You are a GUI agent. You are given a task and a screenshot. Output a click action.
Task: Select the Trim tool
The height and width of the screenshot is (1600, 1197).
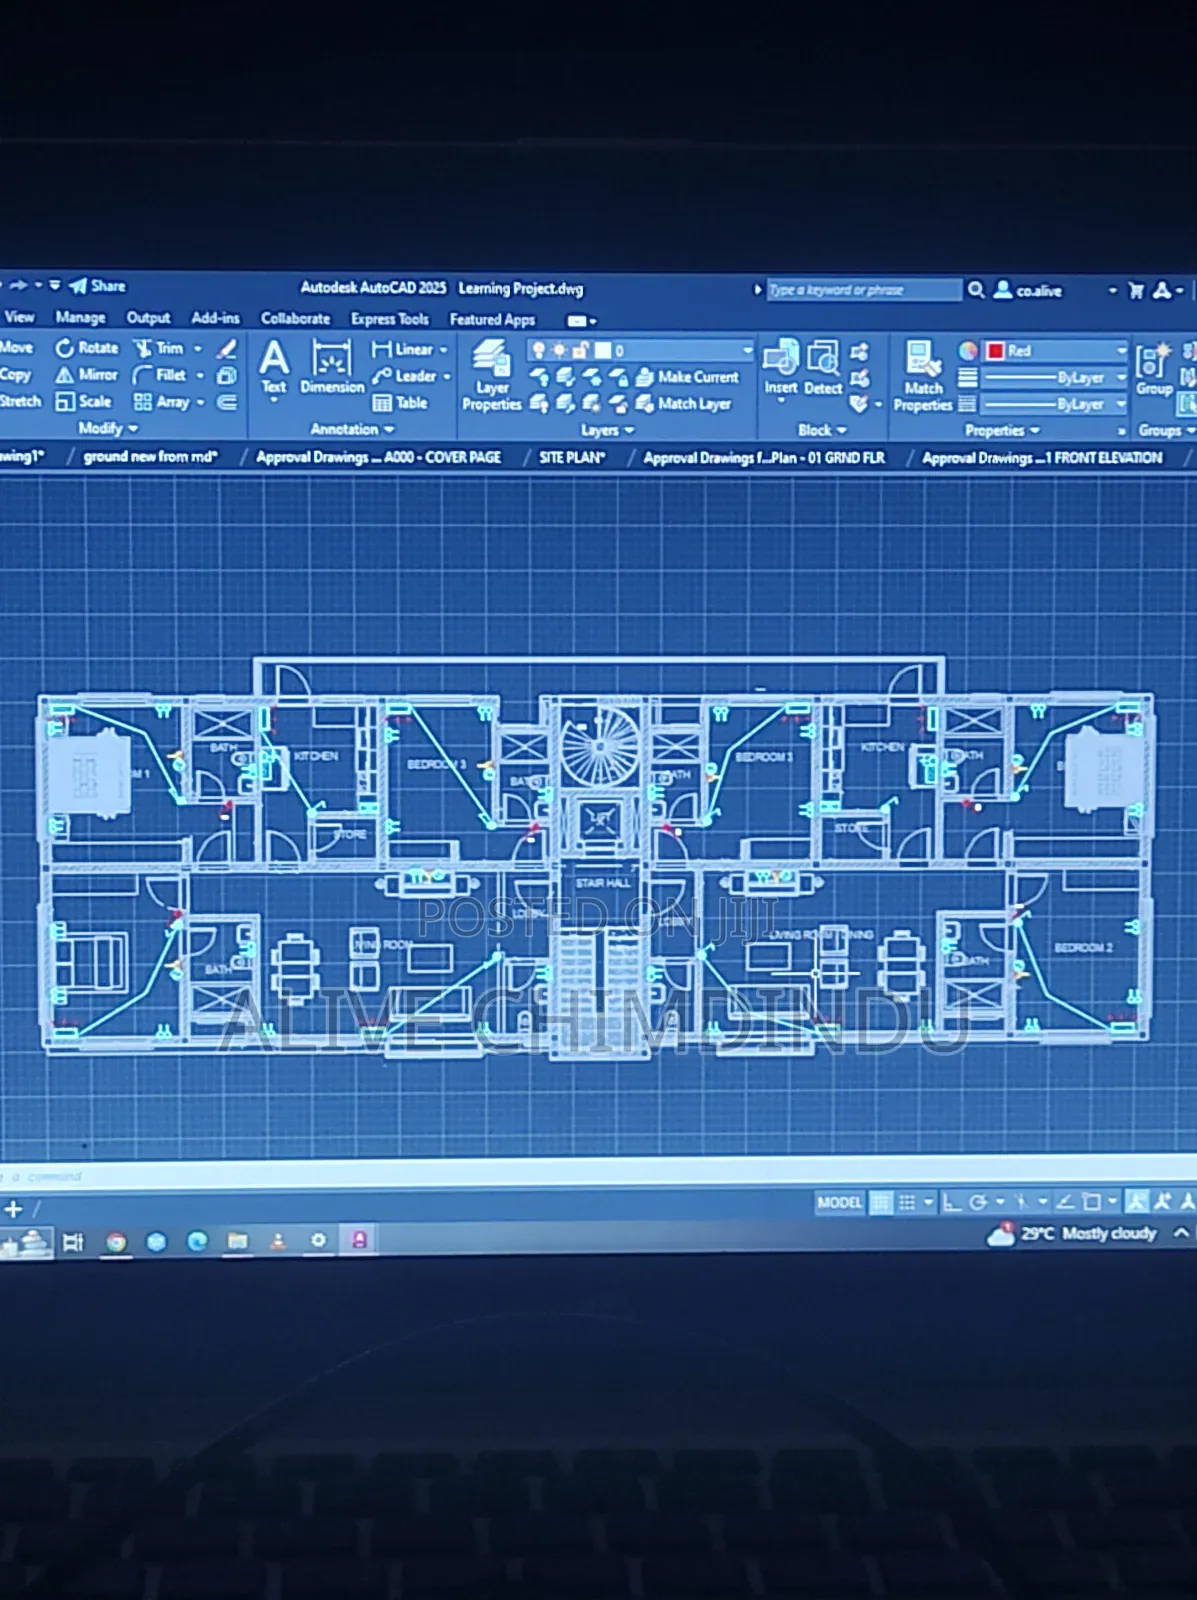160,348
